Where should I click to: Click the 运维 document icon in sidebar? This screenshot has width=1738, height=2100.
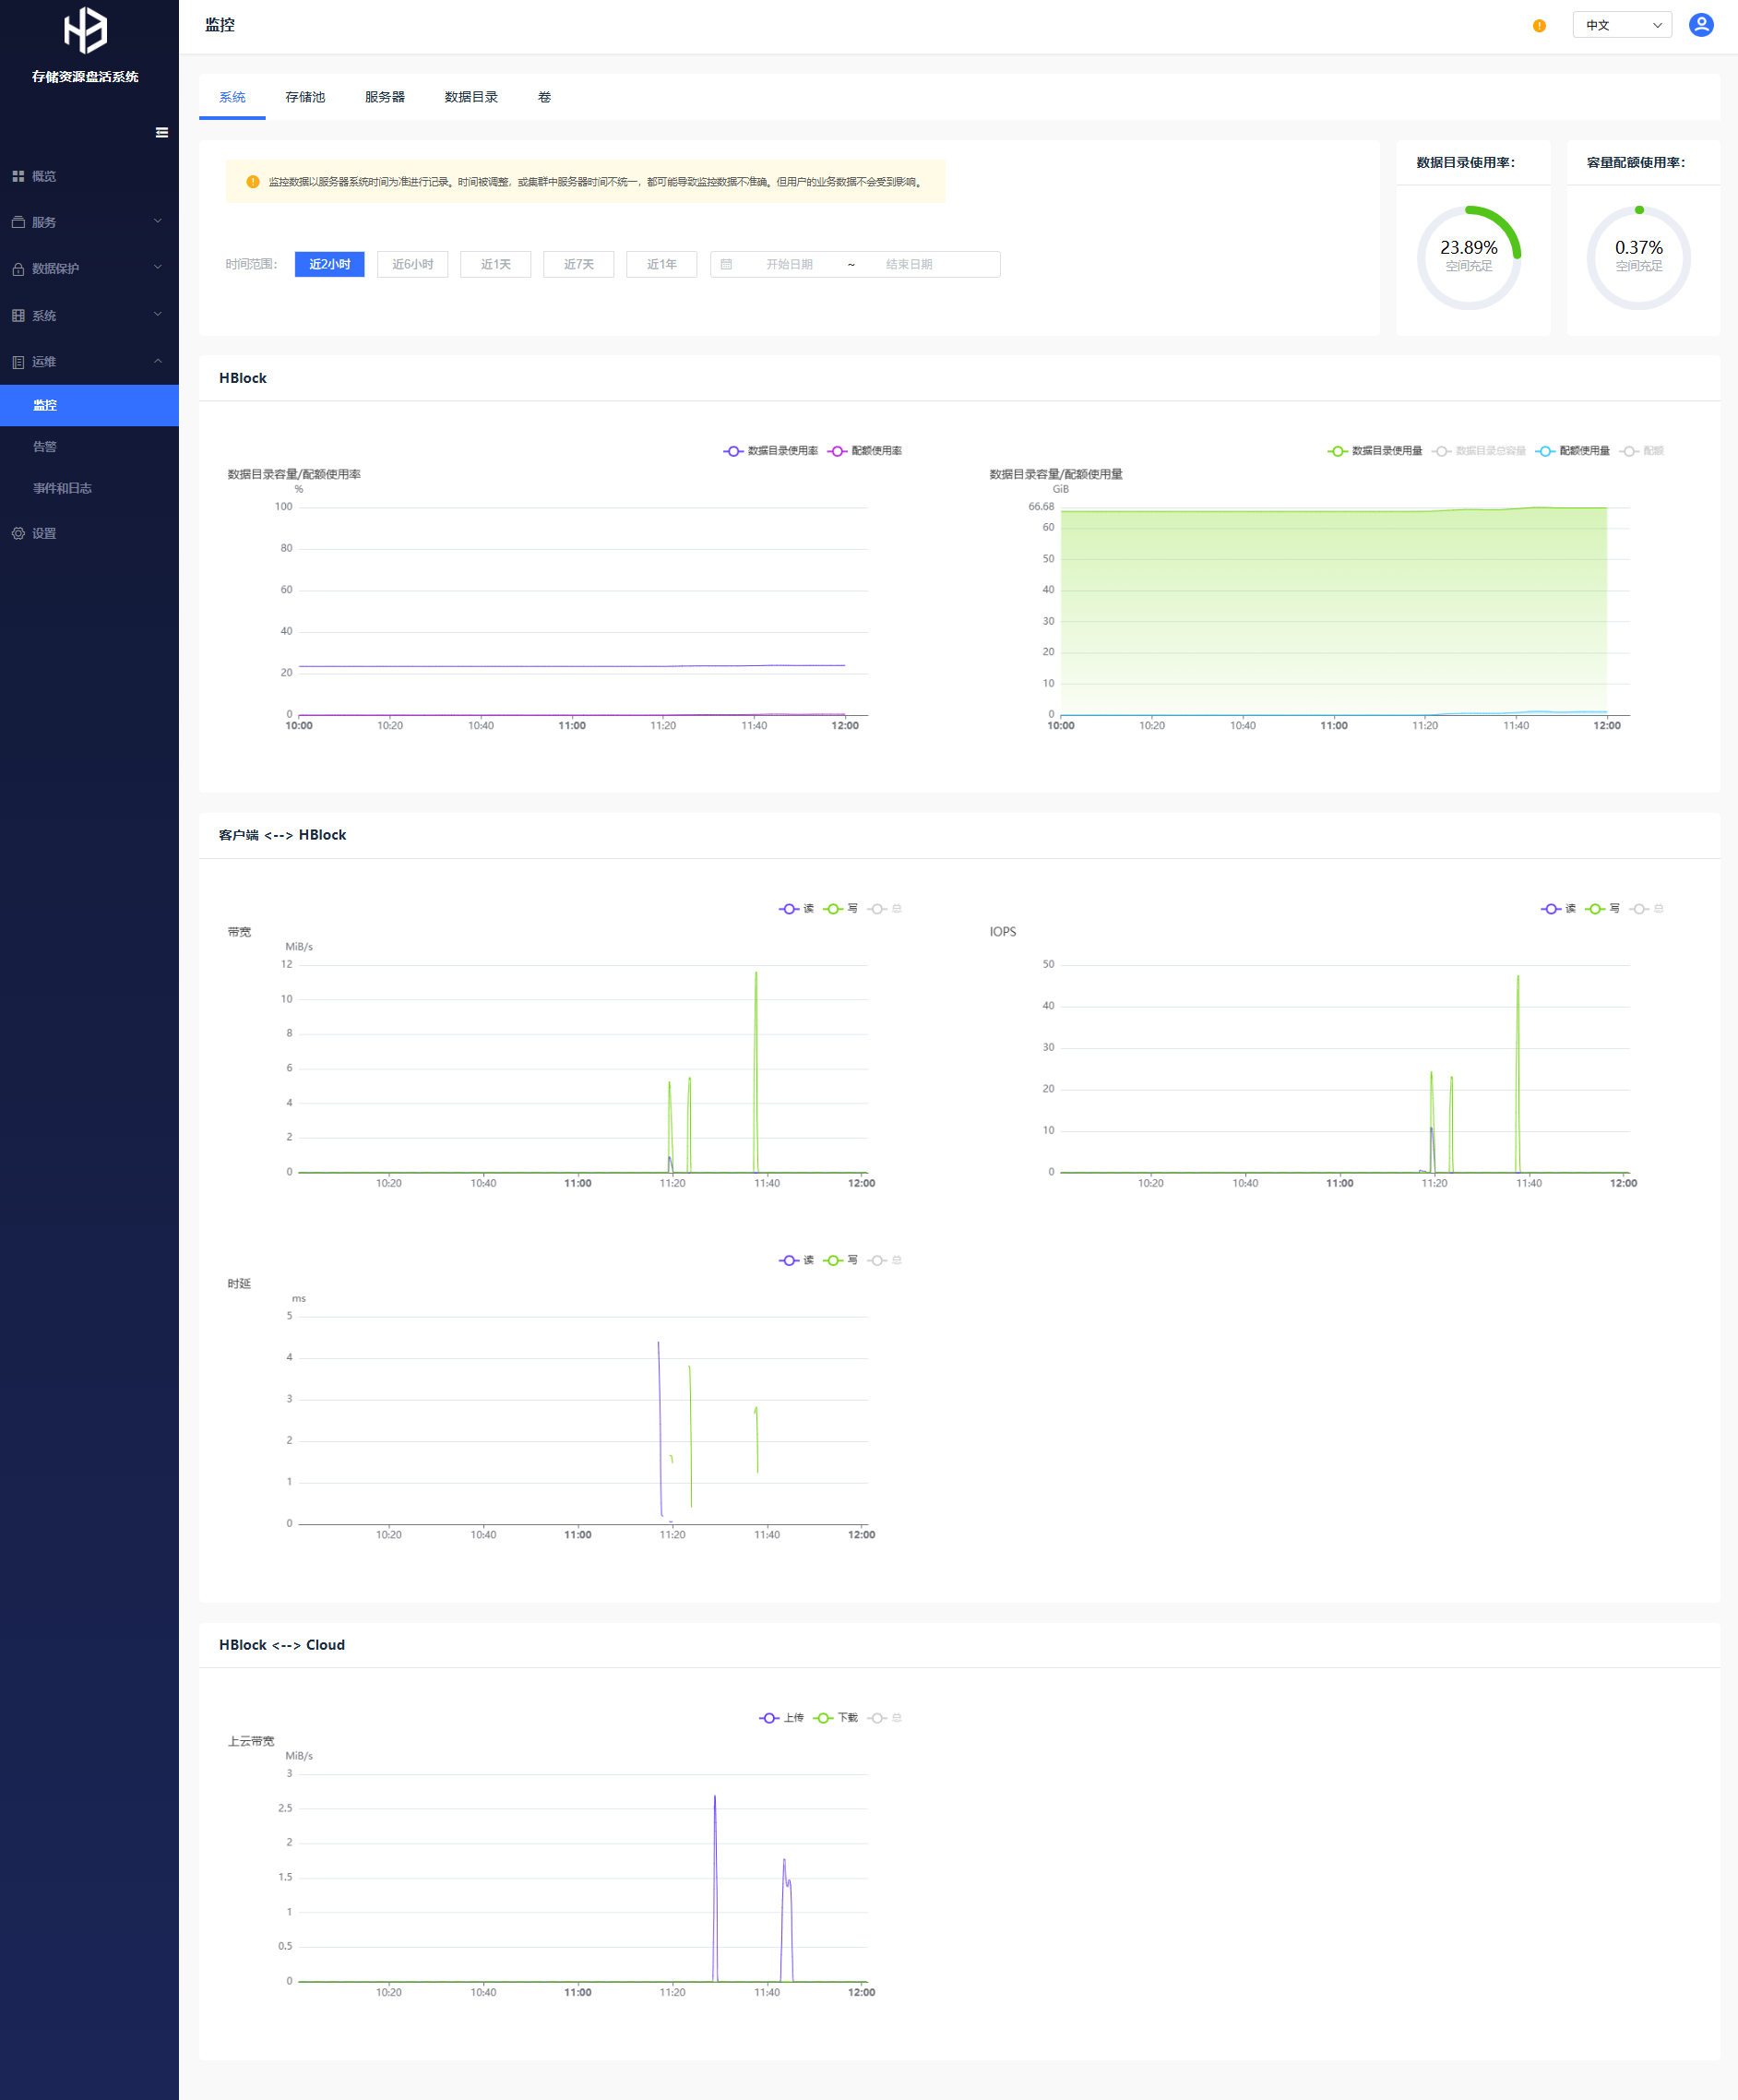coord(18,362)
